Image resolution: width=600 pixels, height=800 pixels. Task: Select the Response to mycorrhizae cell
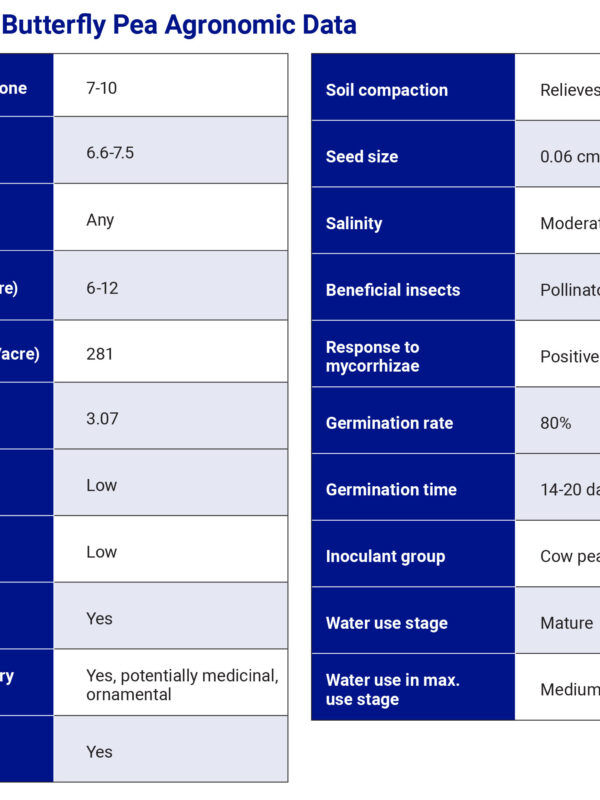point(372,357)
